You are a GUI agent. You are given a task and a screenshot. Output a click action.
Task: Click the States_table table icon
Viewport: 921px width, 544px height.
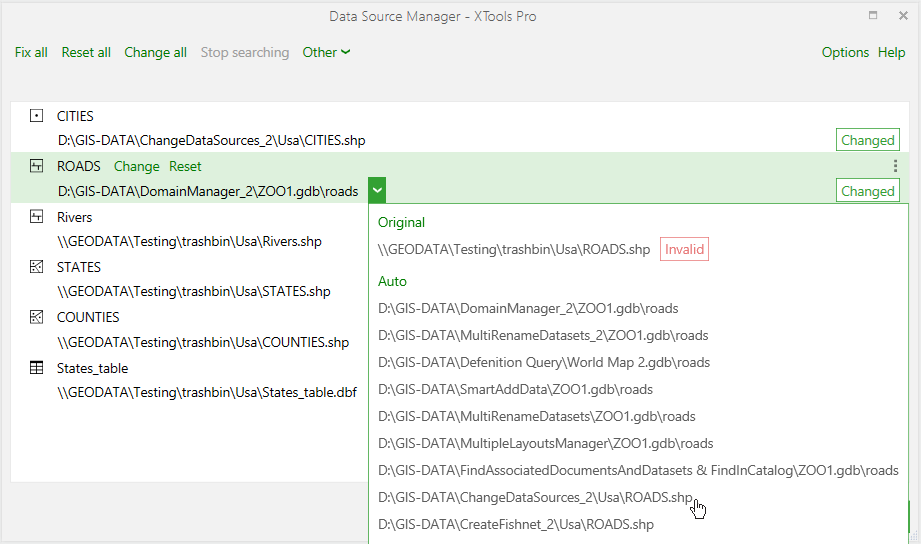click(36, 368)
